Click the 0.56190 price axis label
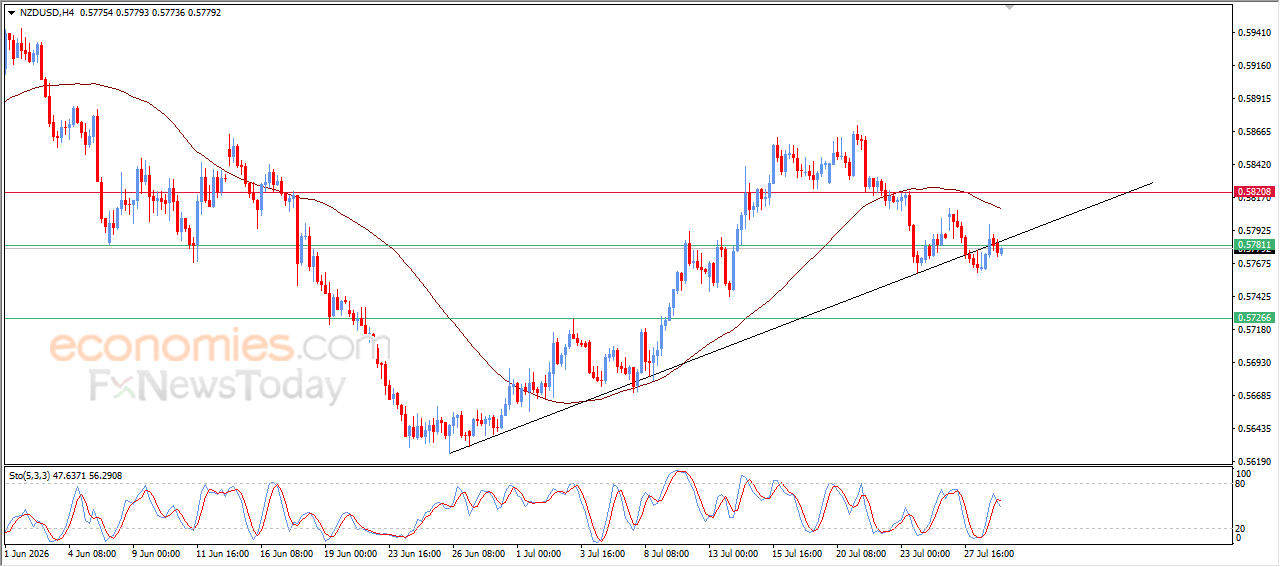Screen dimensions: 1280x567 [x=1254, y=462]
